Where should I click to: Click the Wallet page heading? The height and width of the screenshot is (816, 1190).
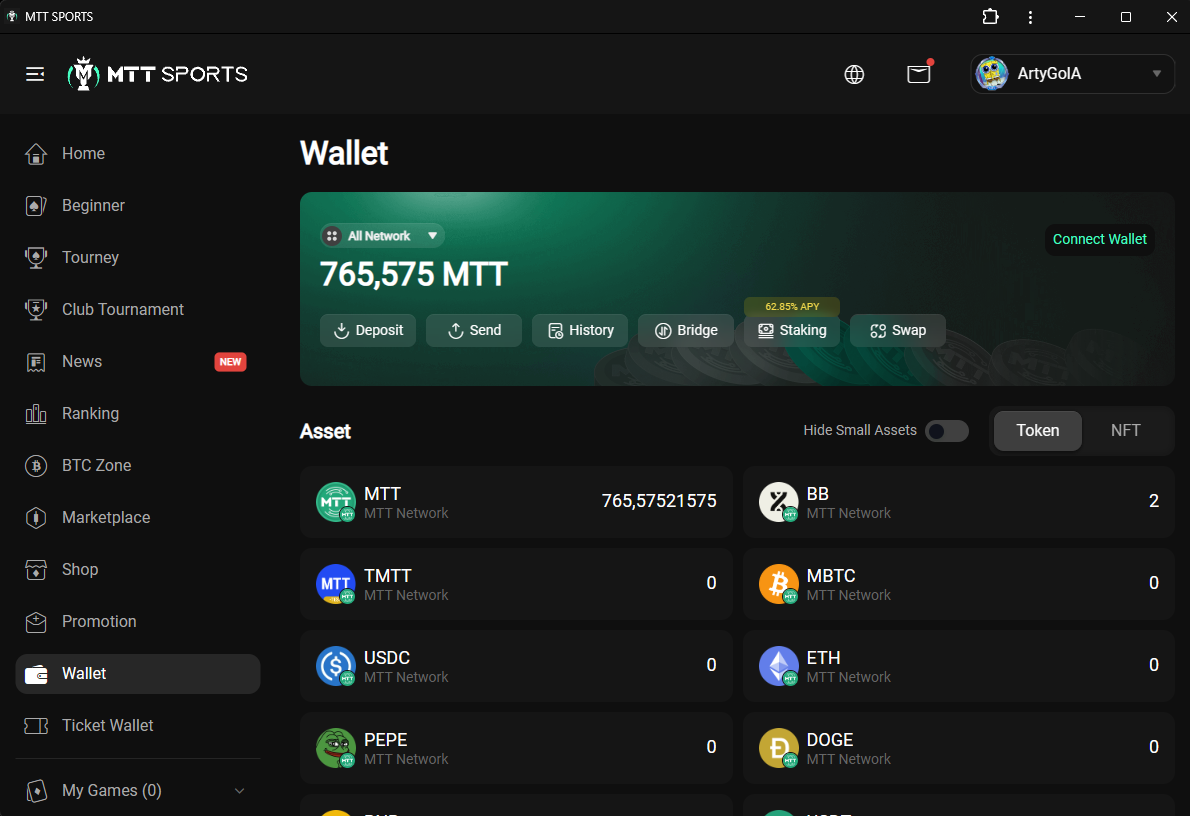(x=344, y=153)
